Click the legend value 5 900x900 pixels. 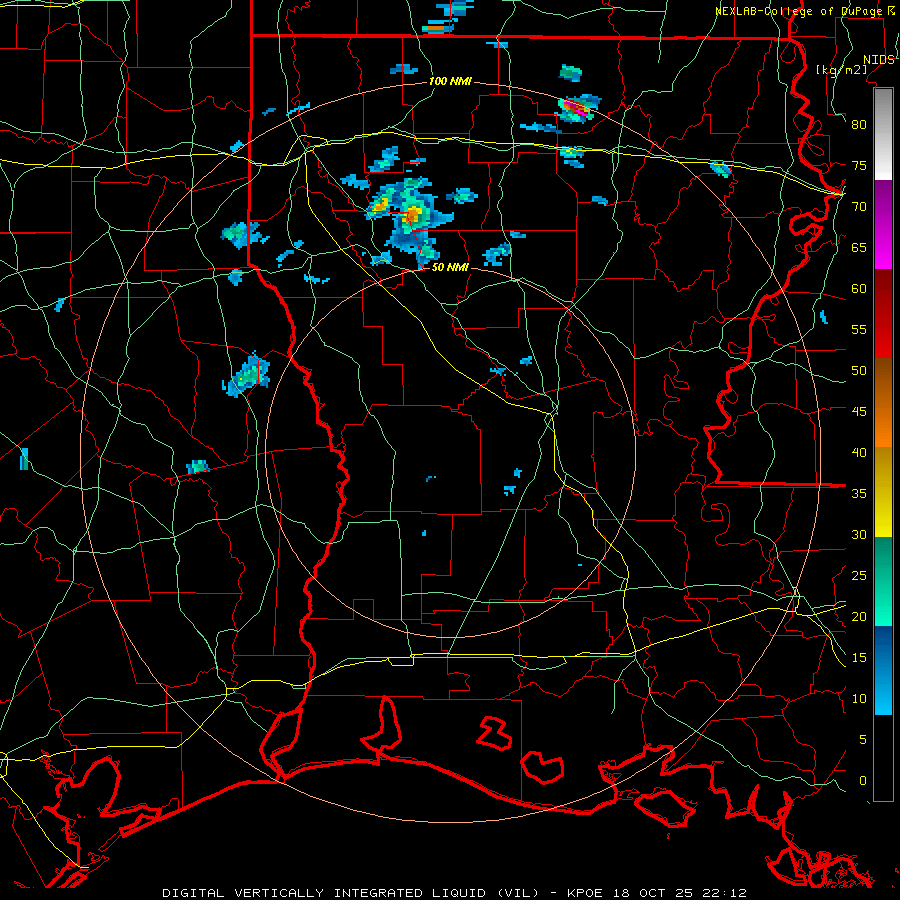pyautogui.click(x=862, y=740)
